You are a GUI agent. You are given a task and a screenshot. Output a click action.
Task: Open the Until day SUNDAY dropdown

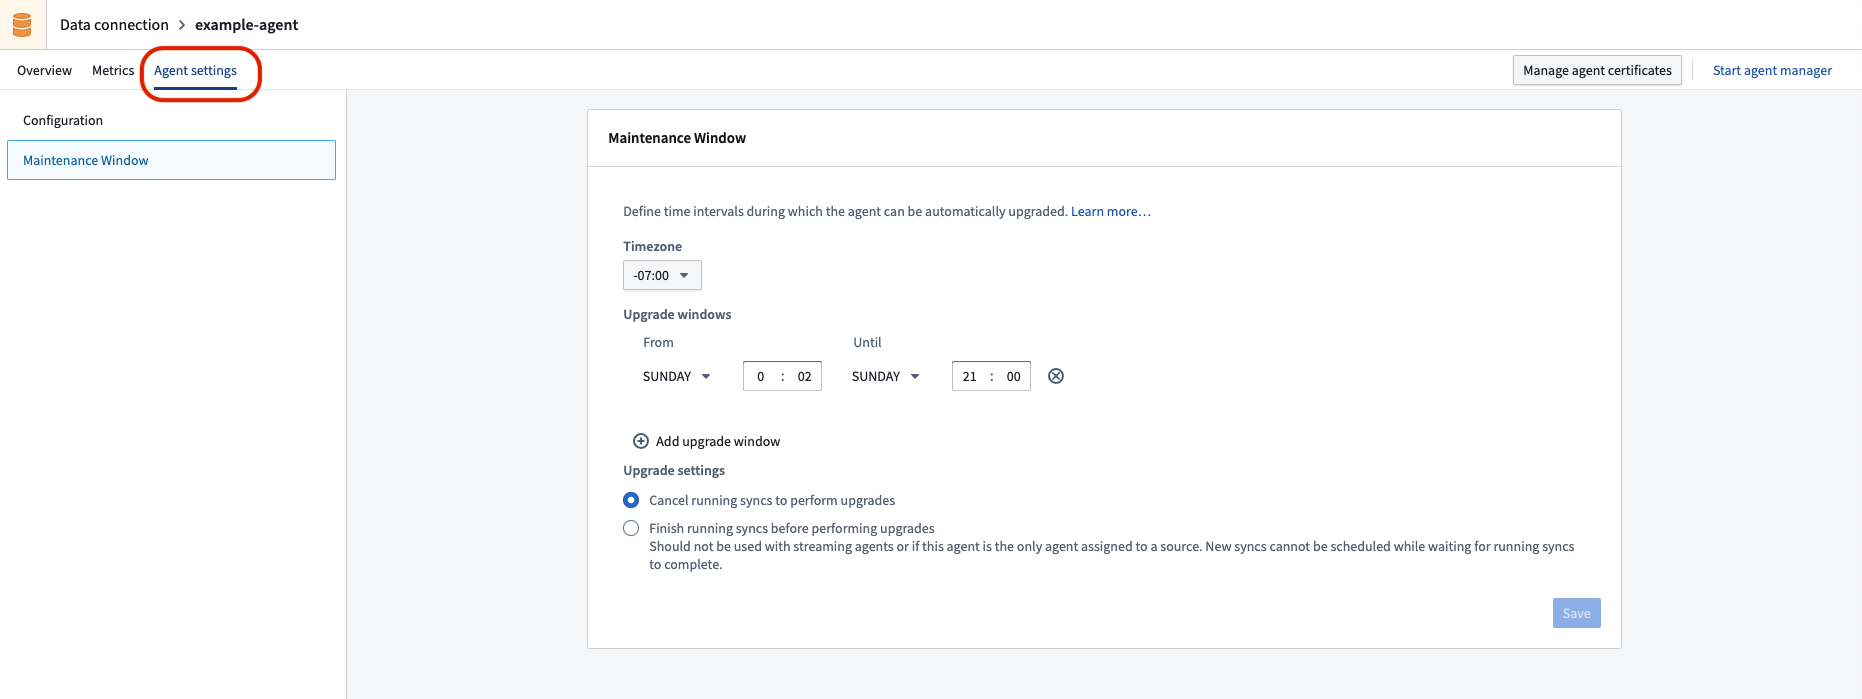point(886,376)
